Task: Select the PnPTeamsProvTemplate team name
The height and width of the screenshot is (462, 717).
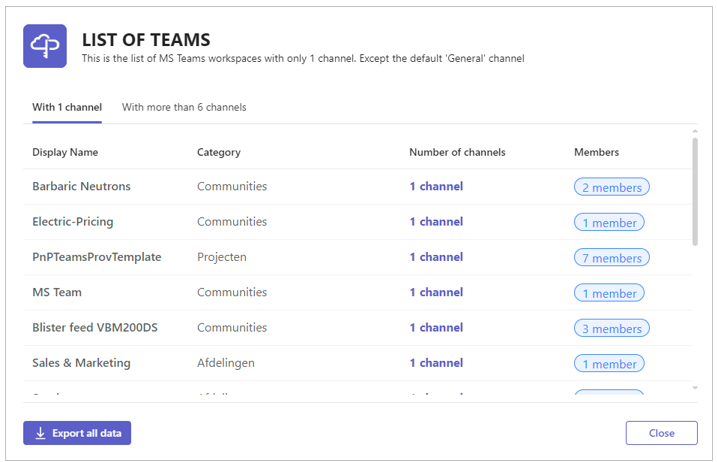Action: click(x=96, y=257)
